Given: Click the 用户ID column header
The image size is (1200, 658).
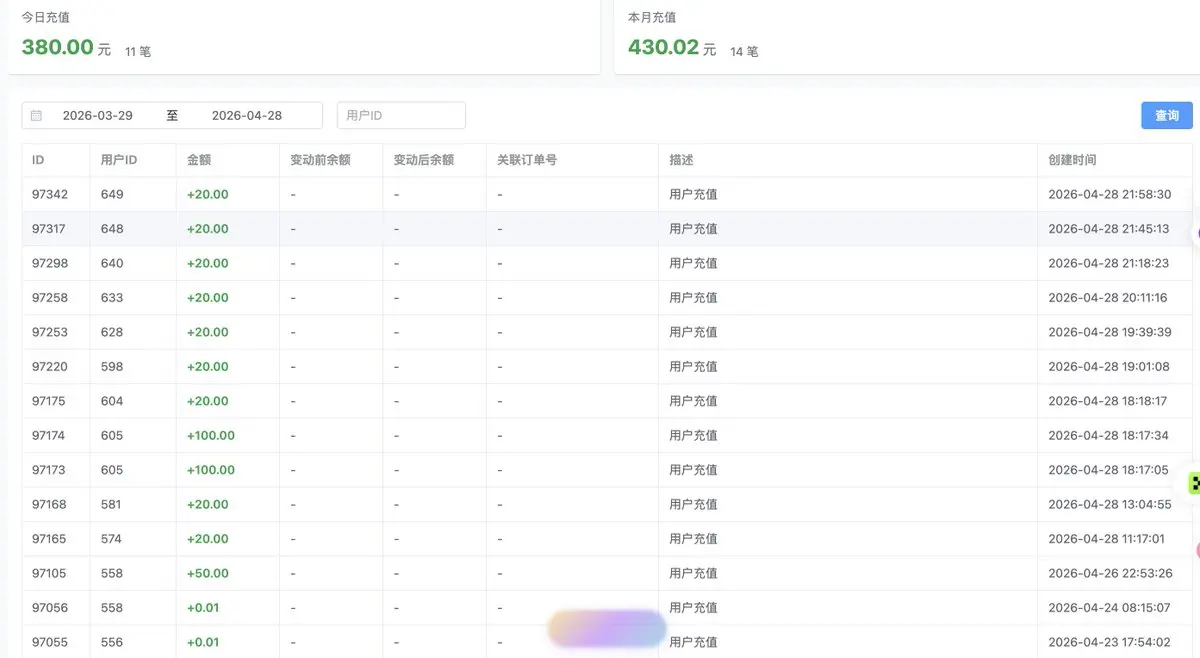Looking at the screenshot, I should tap(119, 160).
